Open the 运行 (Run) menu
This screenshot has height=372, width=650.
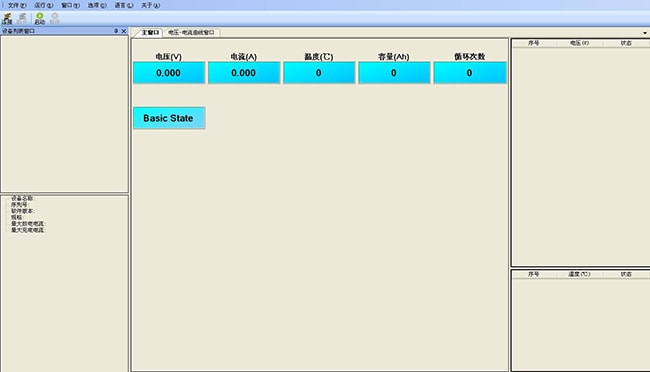(44, 5)
